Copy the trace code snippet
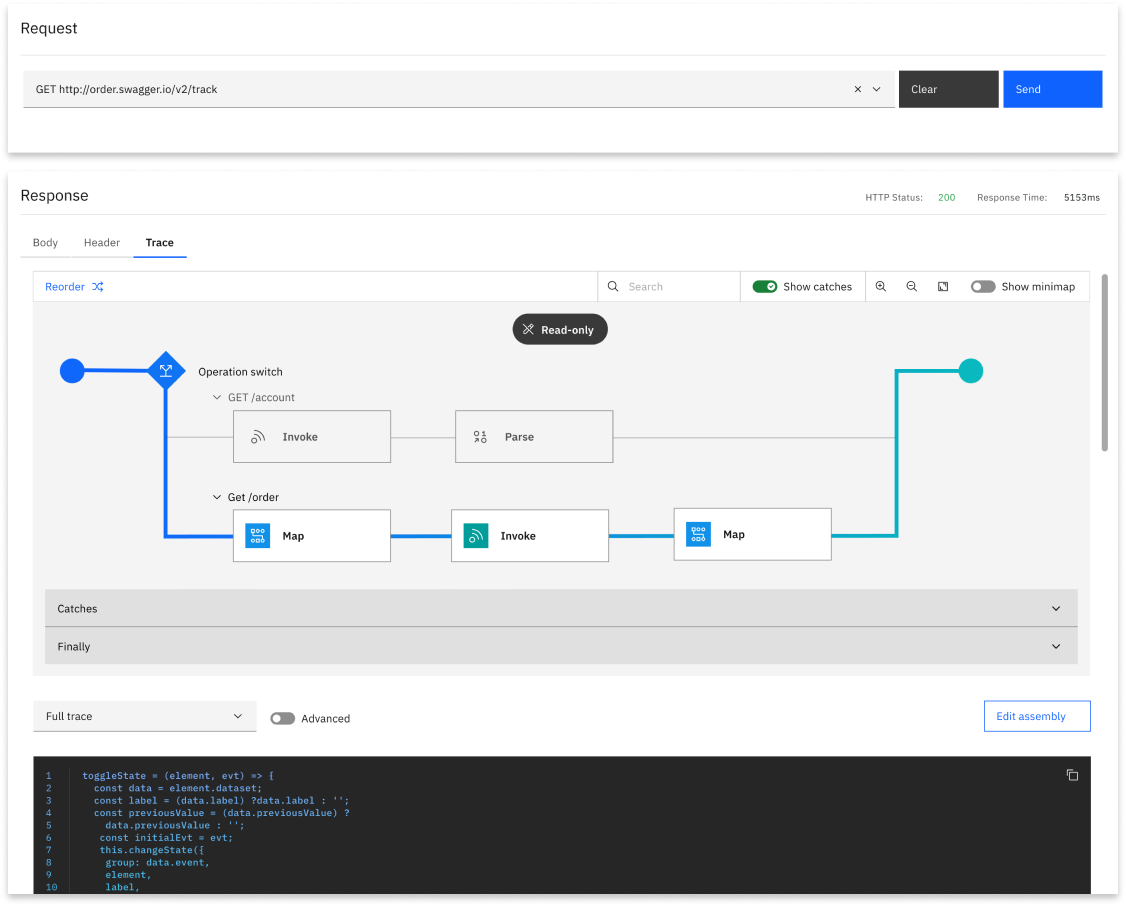1126x906 pixels. [x=1072, y=775]
